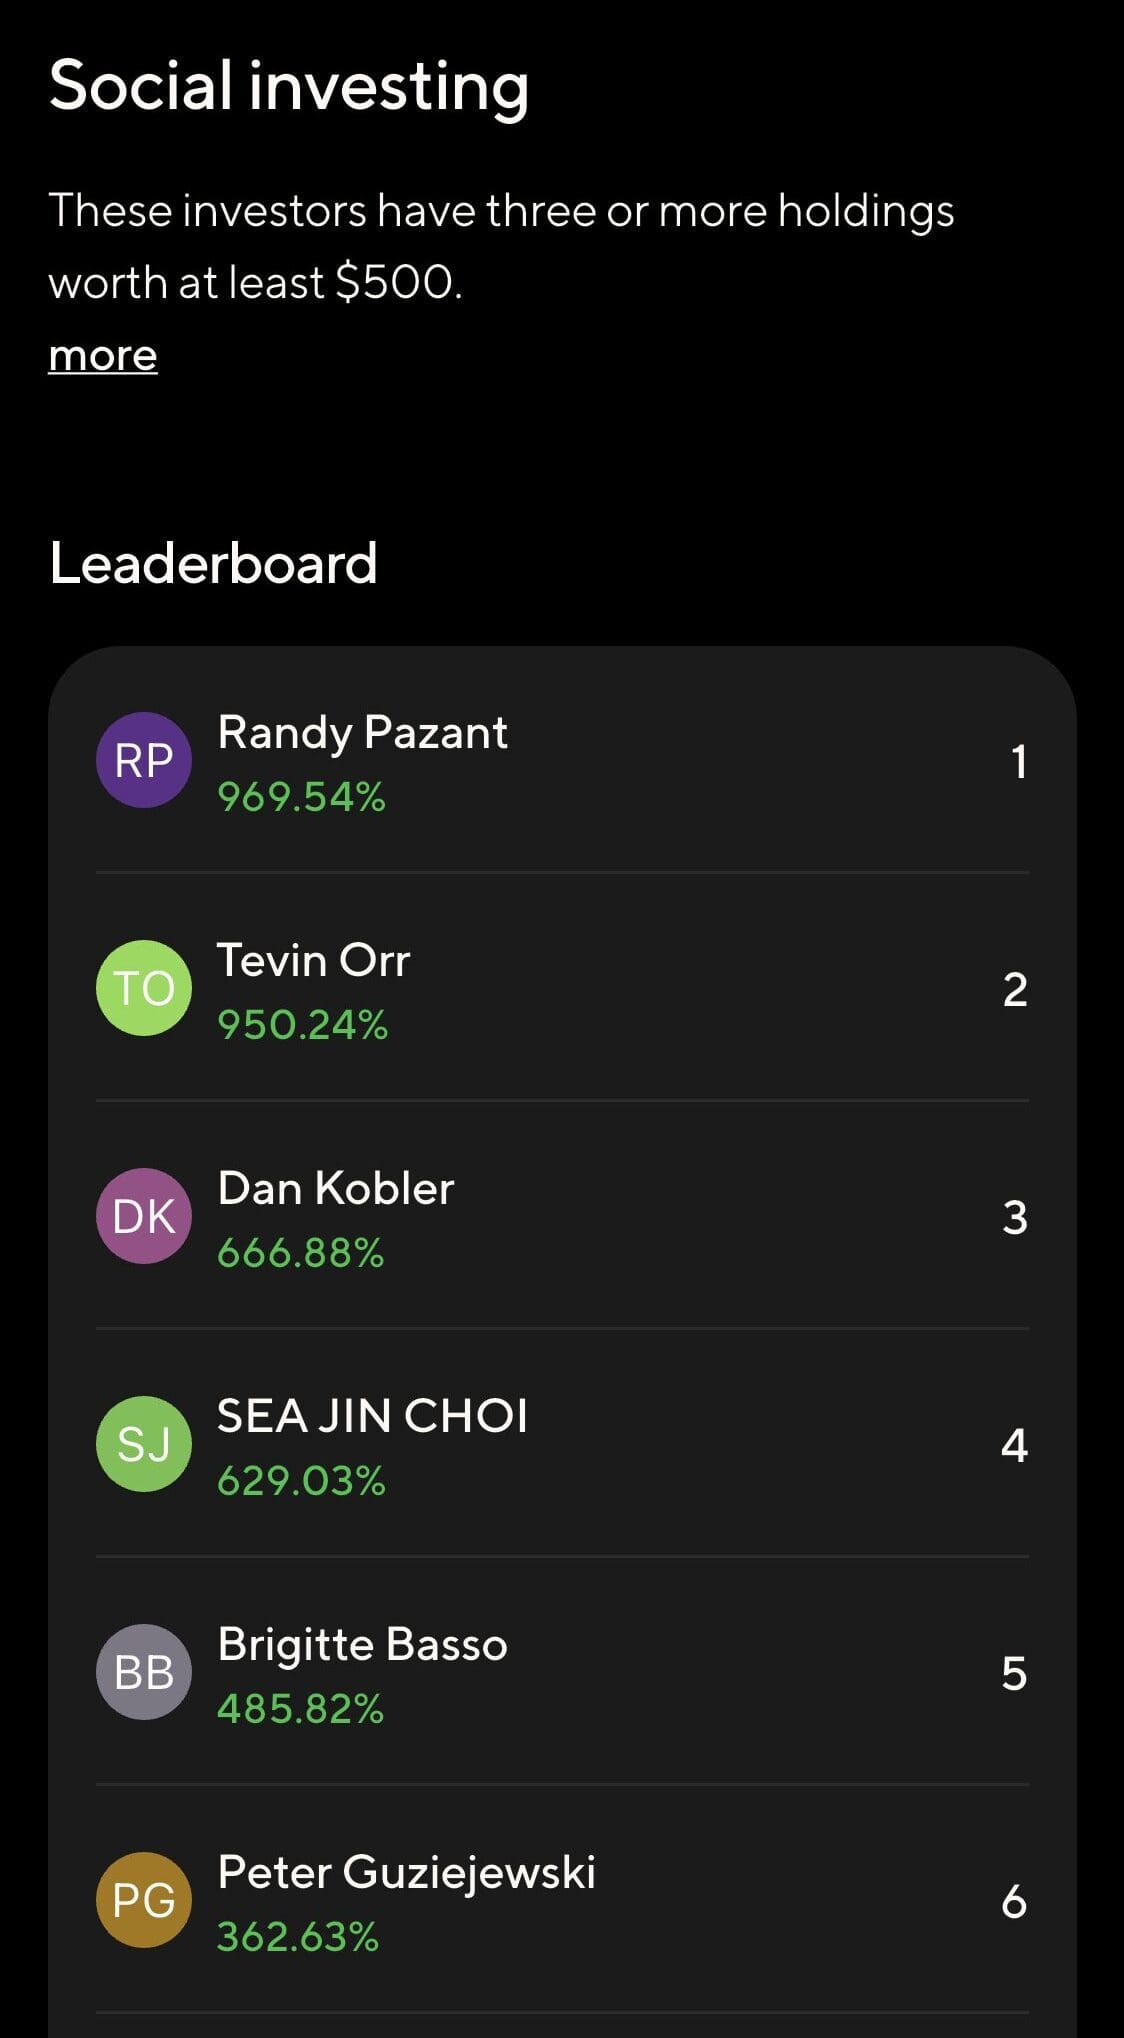
Task: Open Tevin Orr's profile name
Action: click(x=314, y=961)
